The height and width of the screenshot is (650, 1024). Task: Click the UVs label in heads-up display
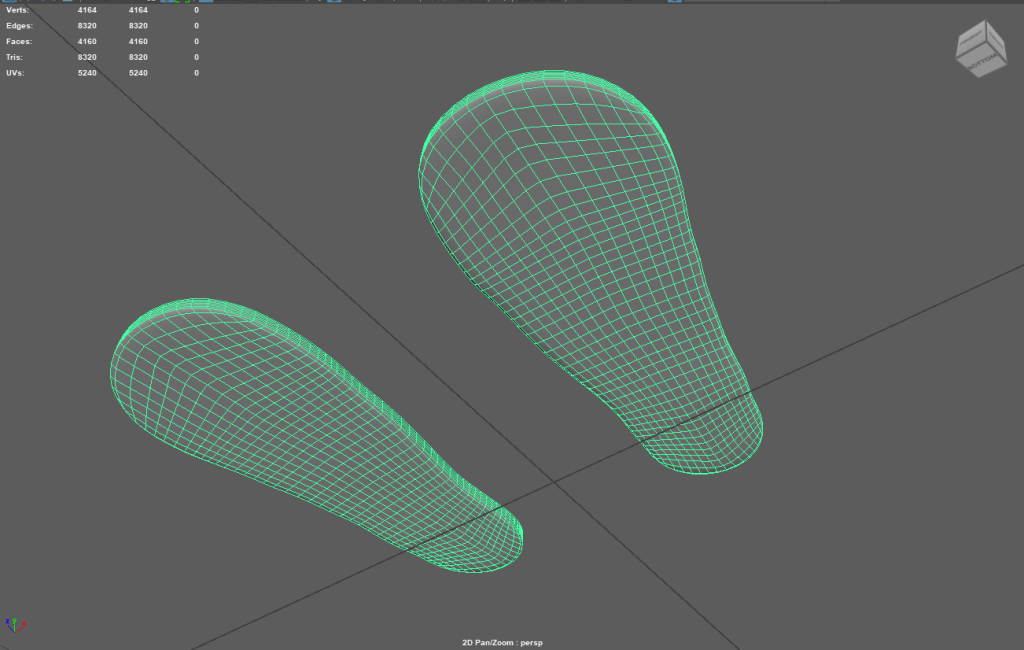click(16, 73)
